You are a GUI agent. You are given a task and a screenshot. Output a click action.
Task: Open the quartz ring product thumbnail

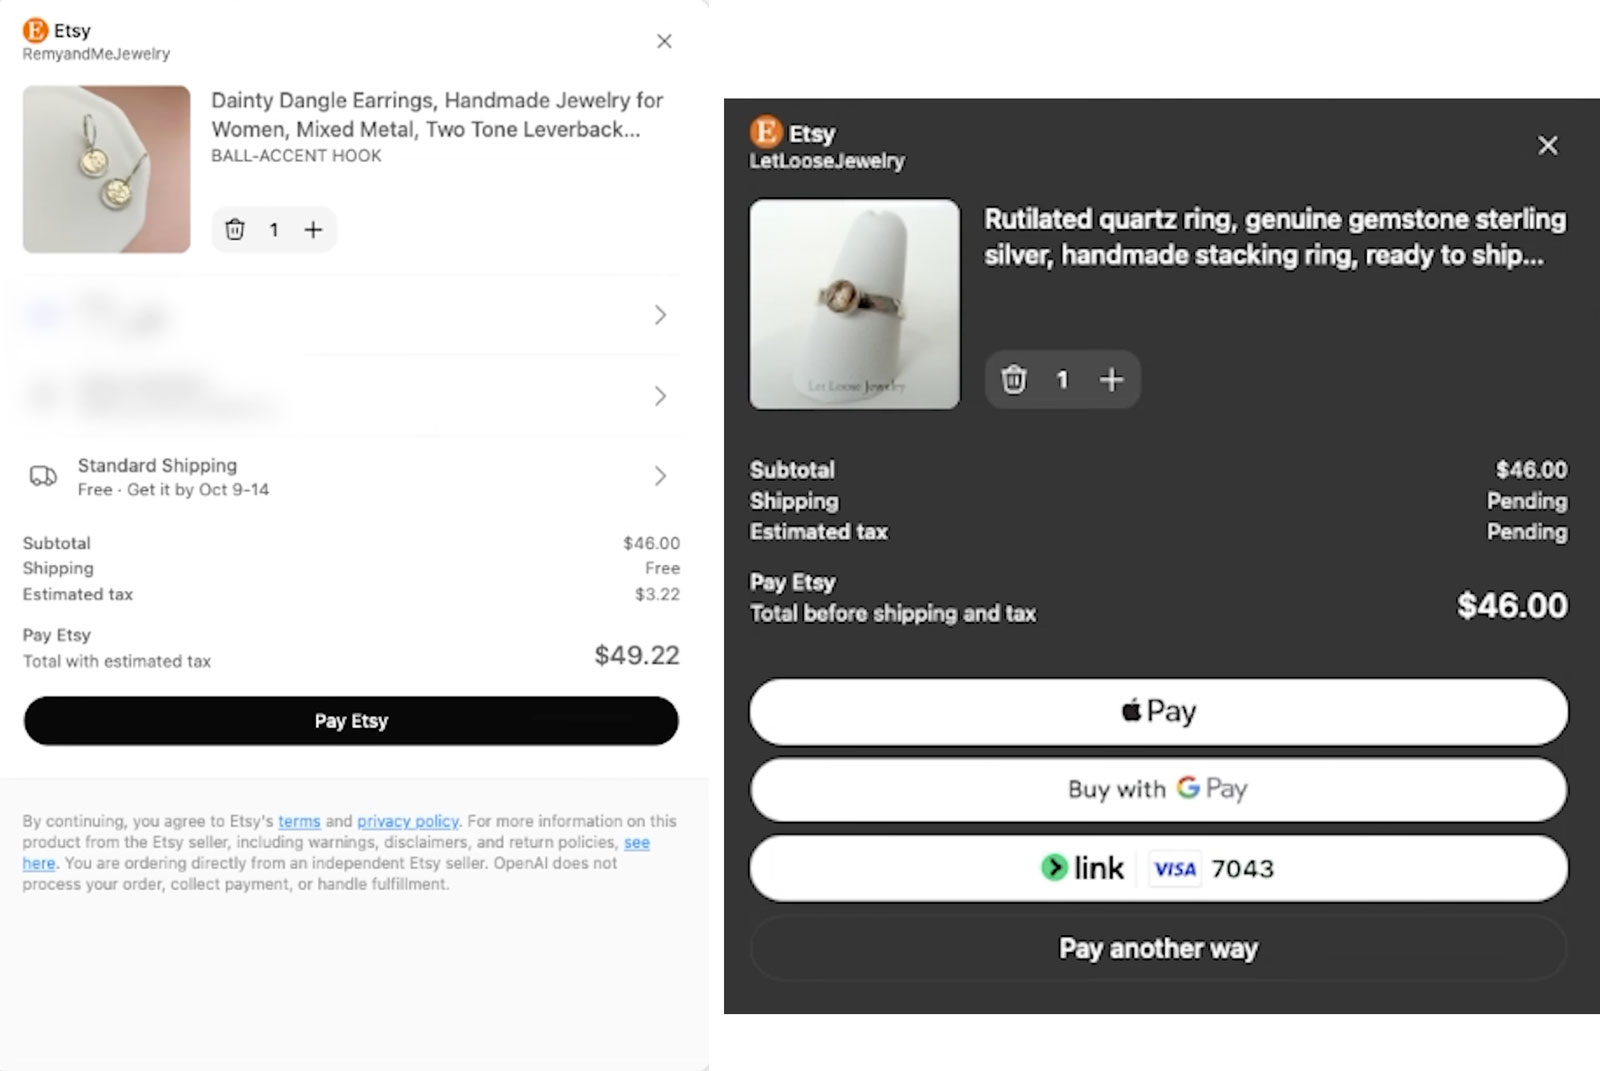coord(854,304)
